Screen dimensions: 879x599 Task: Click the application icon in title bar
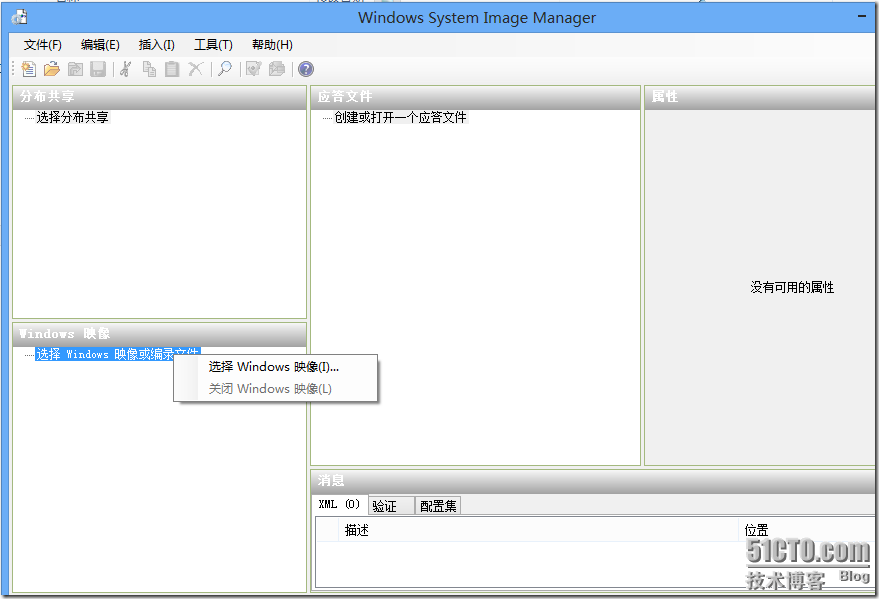click(x=19, y=17)
